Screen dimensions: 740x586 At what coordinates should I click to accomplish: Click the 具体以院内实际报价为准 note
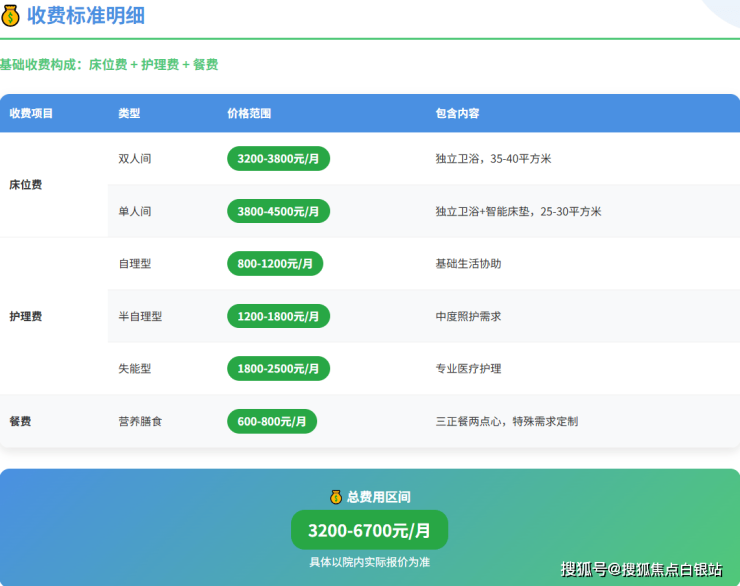(369, 562)
